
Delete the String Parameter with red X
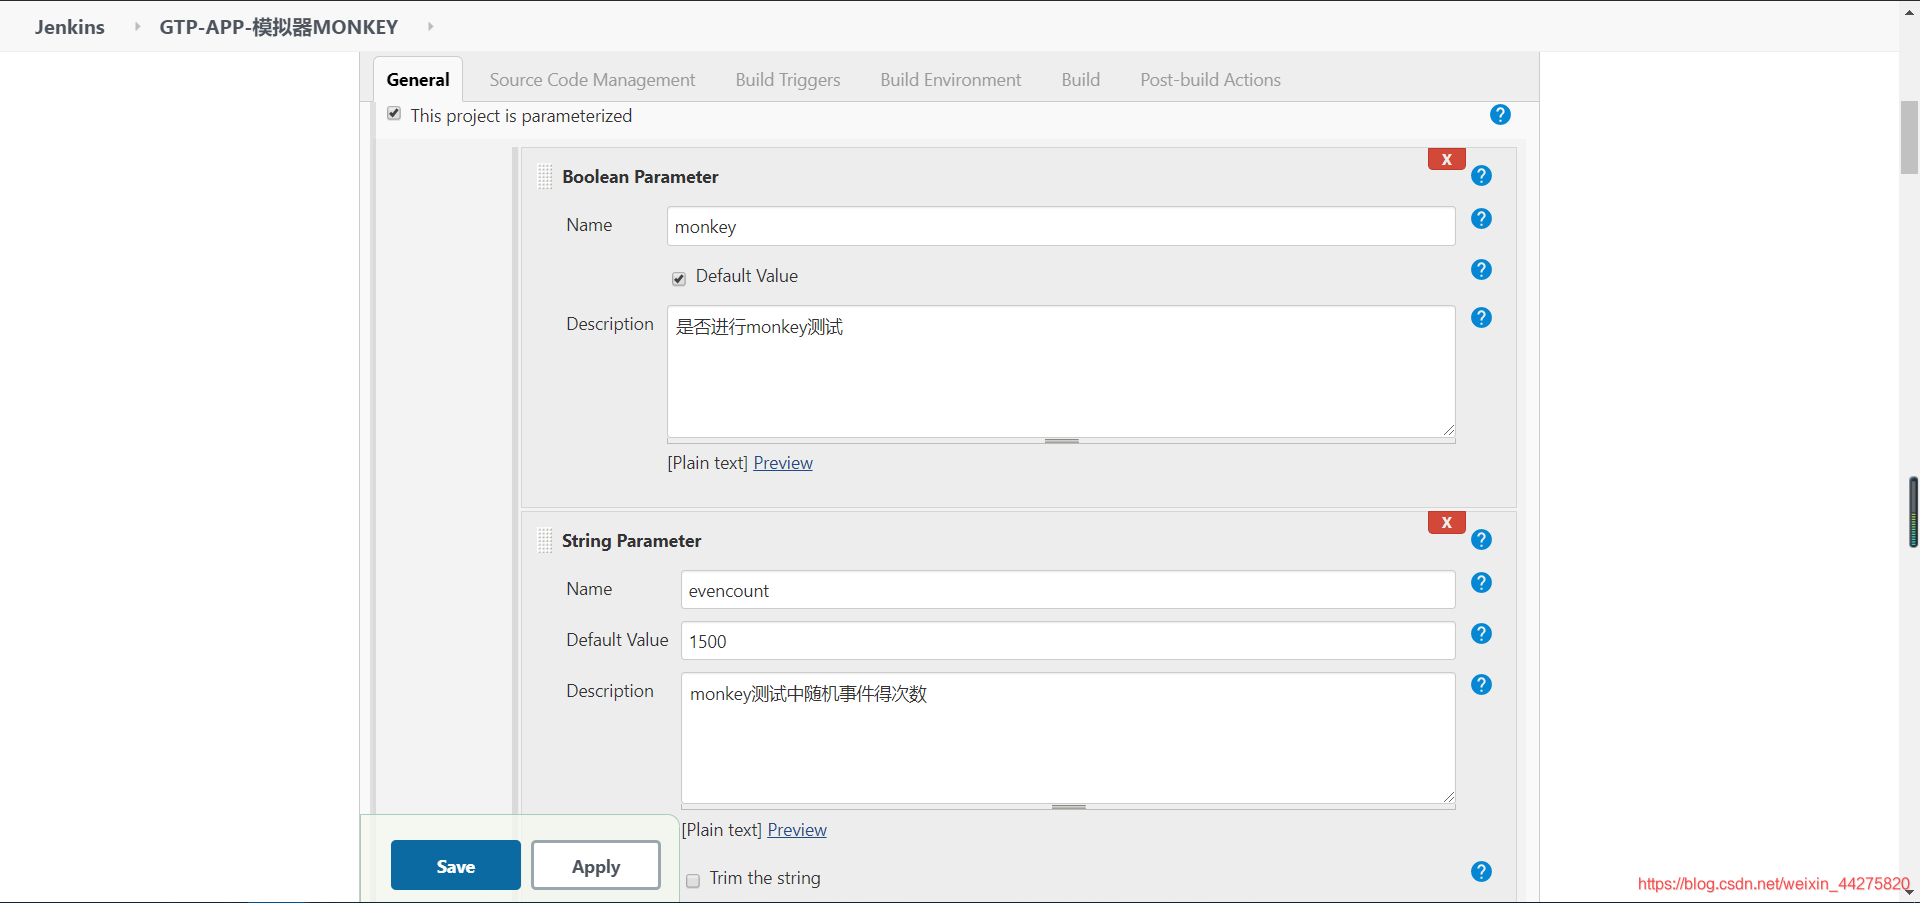(1446, 522)
